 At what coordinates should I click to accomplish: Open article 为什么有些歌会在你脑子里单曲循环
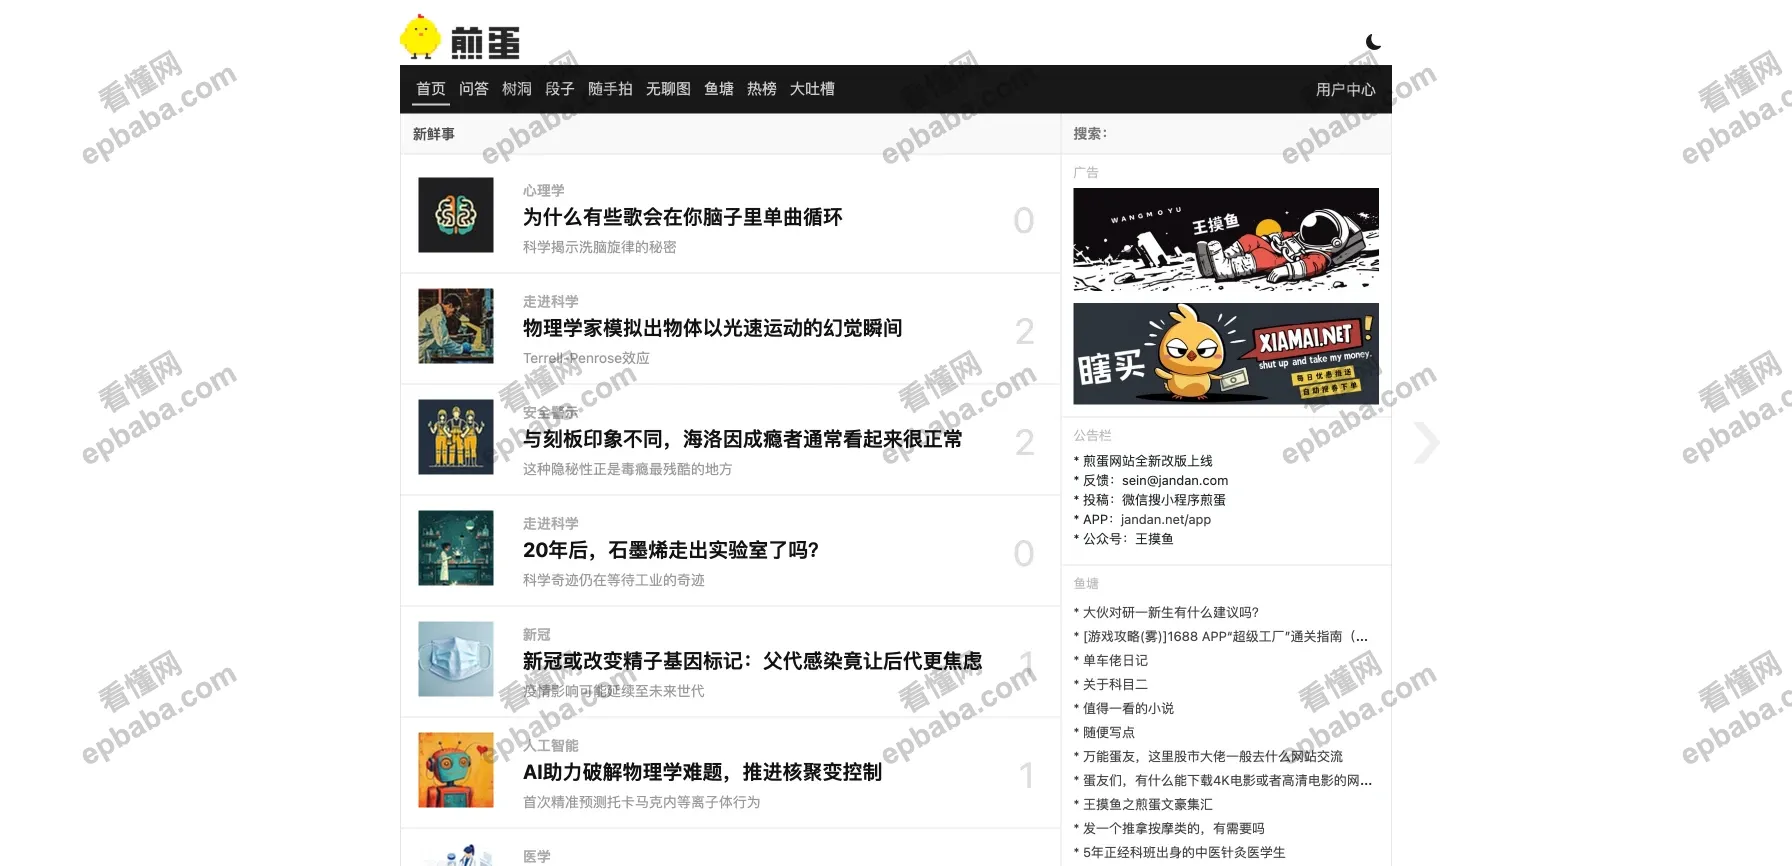tap(683, 217)
